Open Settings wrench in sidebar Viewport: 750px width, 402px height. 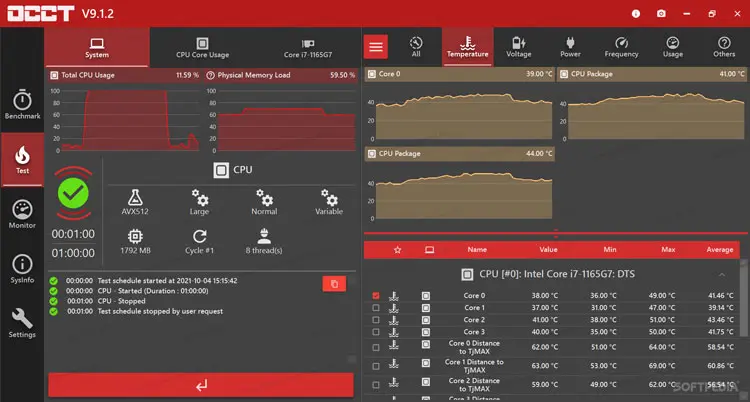point(22,324)
